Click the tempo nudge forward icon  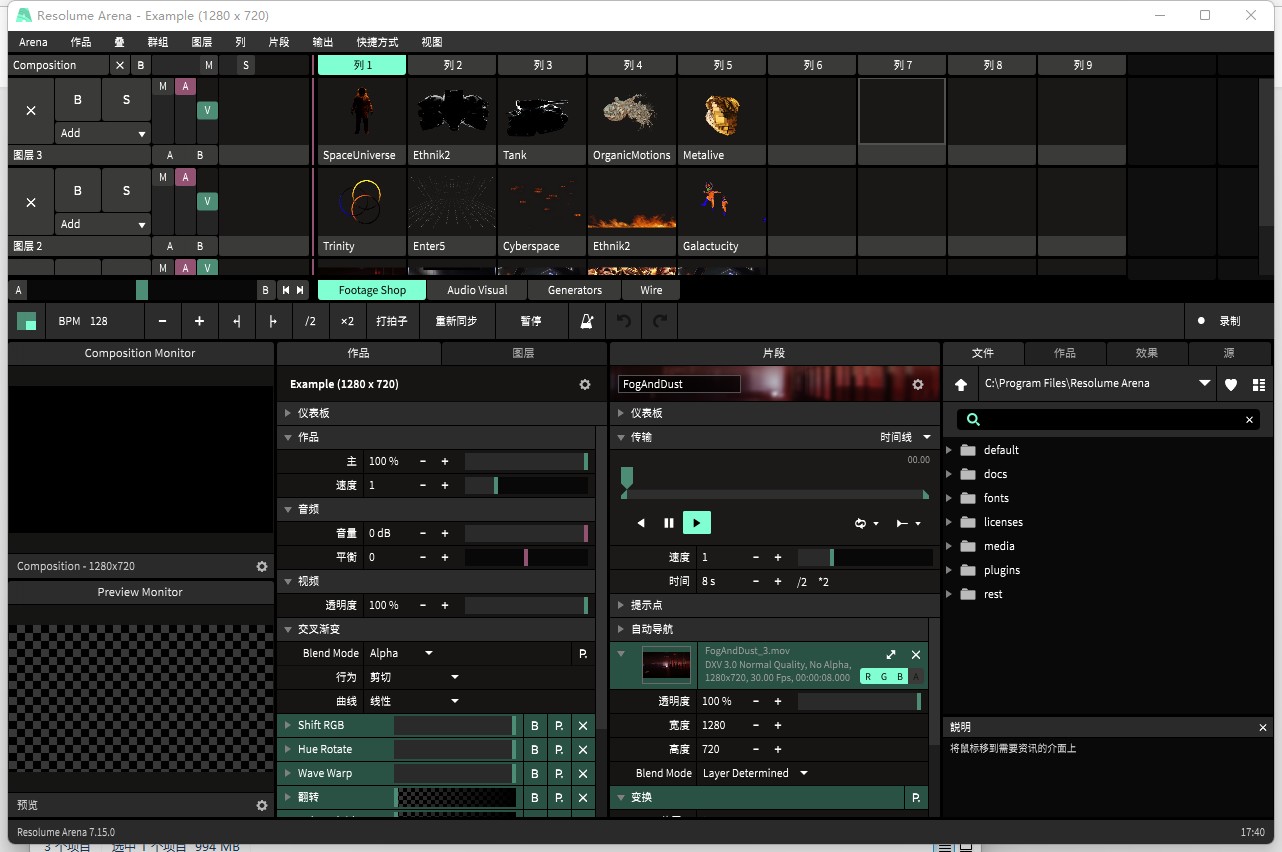point(273,321)
